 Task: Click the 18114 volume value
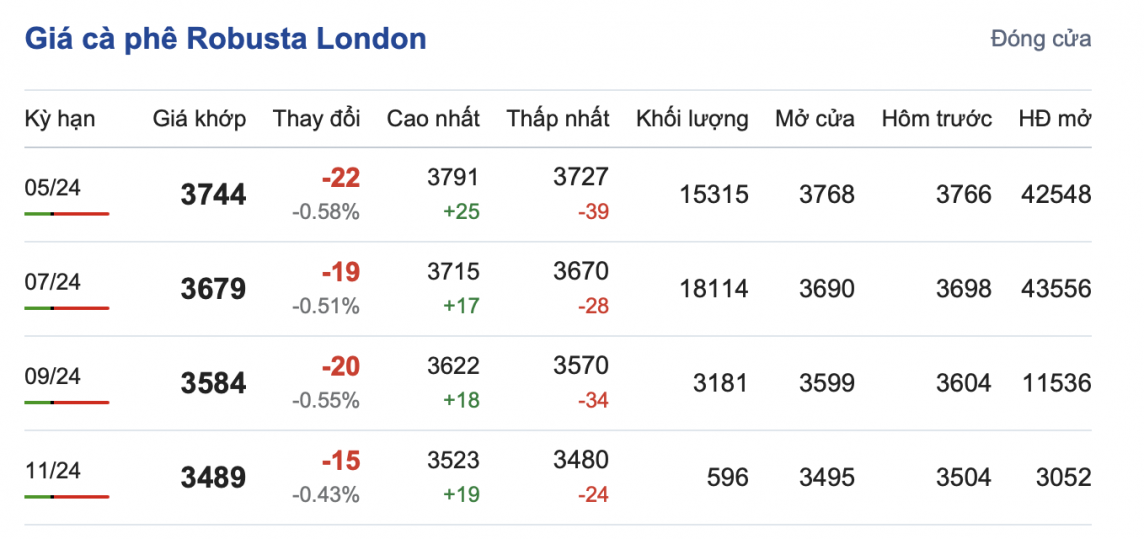click(x=713, y=289)
